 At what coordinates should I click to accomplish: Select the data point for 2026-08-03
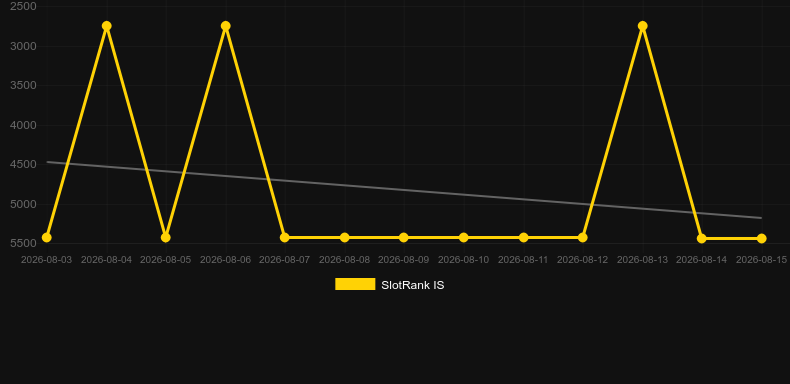46,237
